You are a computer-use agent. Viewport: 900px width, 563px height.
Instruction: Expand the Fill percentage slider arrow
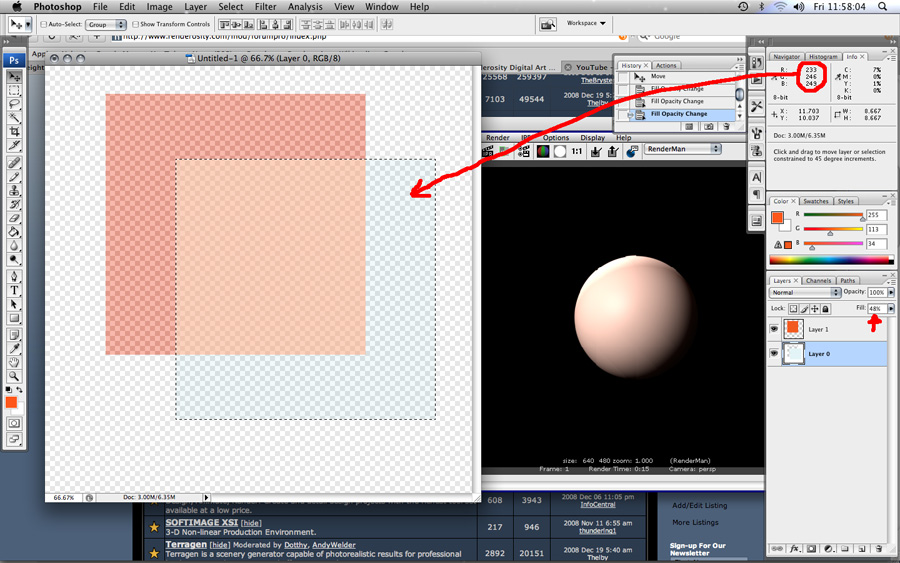(x=891, y=309)
